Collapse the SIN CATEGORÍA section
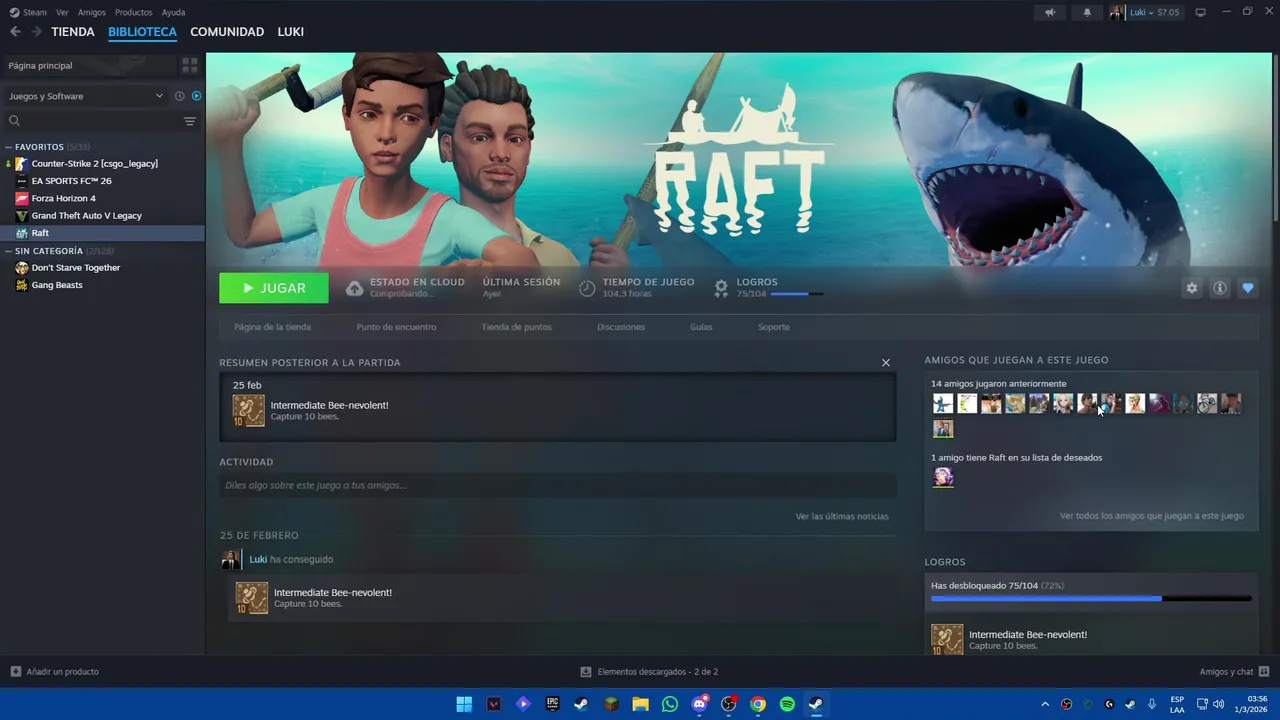The width and height of the screenshot is (1280, 720). 9,251
